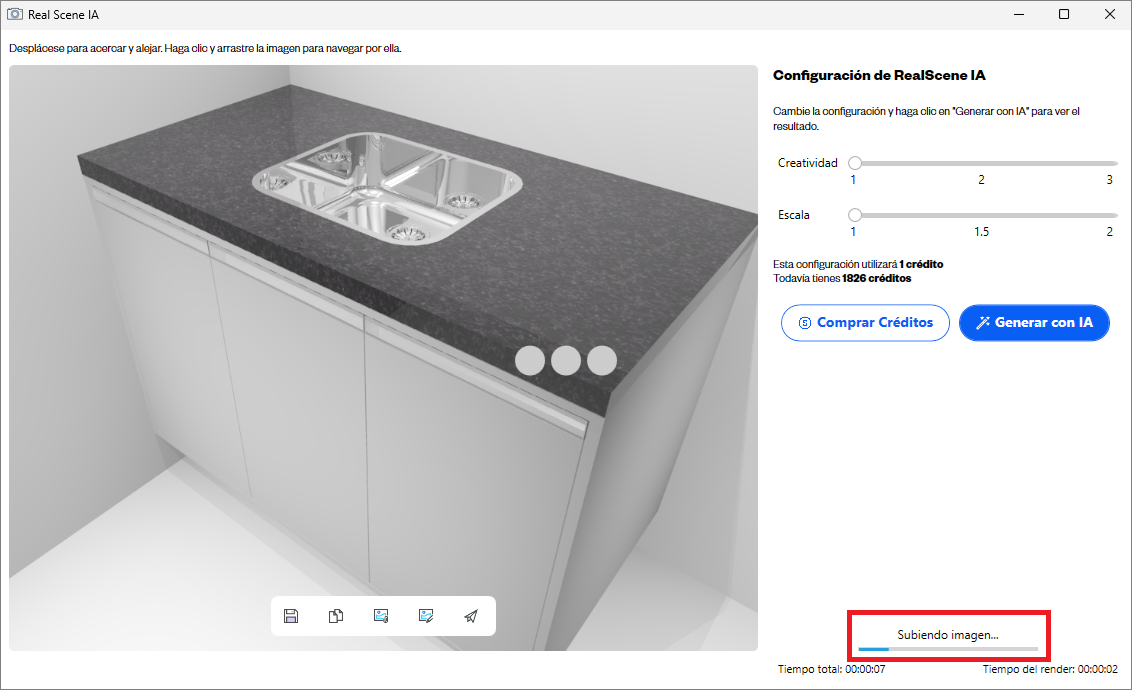Click the Generar con IA button
The height and width of the screenshot is (690, 1132).
1034,323
